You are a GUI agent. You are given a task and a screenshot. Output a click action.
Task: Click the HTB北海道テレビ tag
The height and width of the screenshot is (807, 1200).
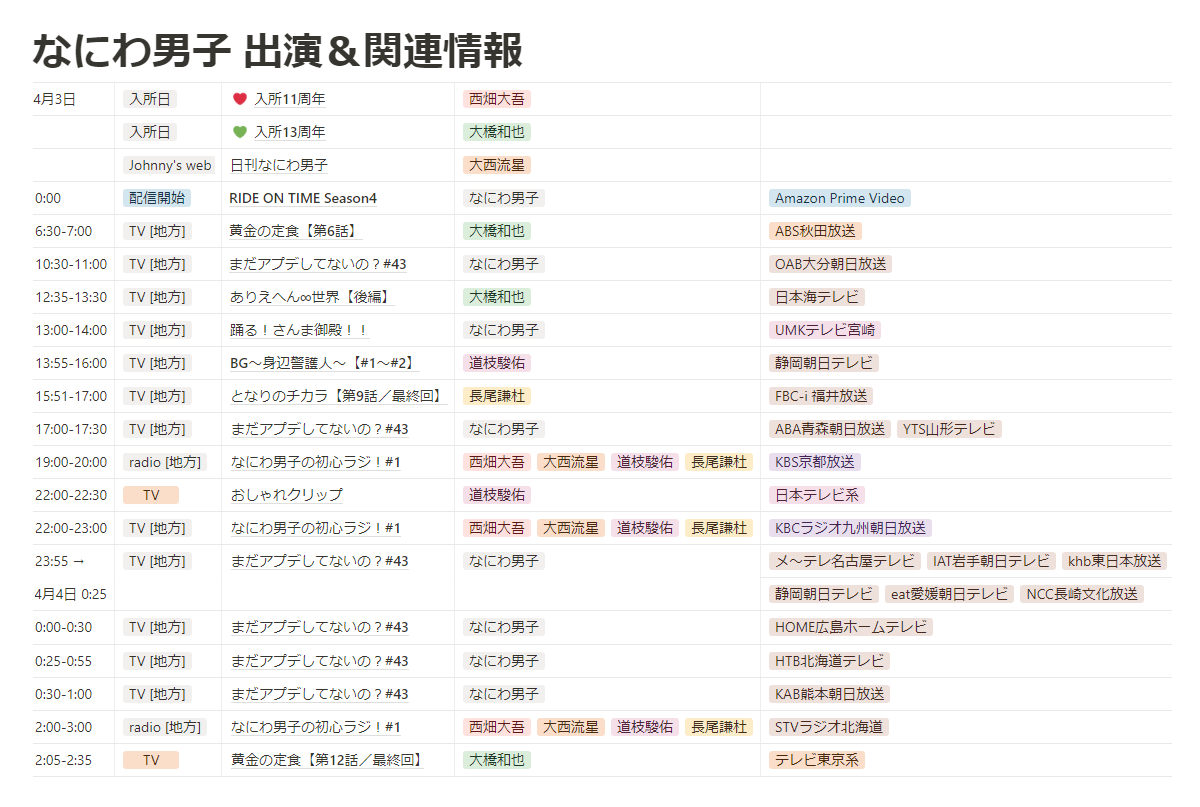coord(829,661)
